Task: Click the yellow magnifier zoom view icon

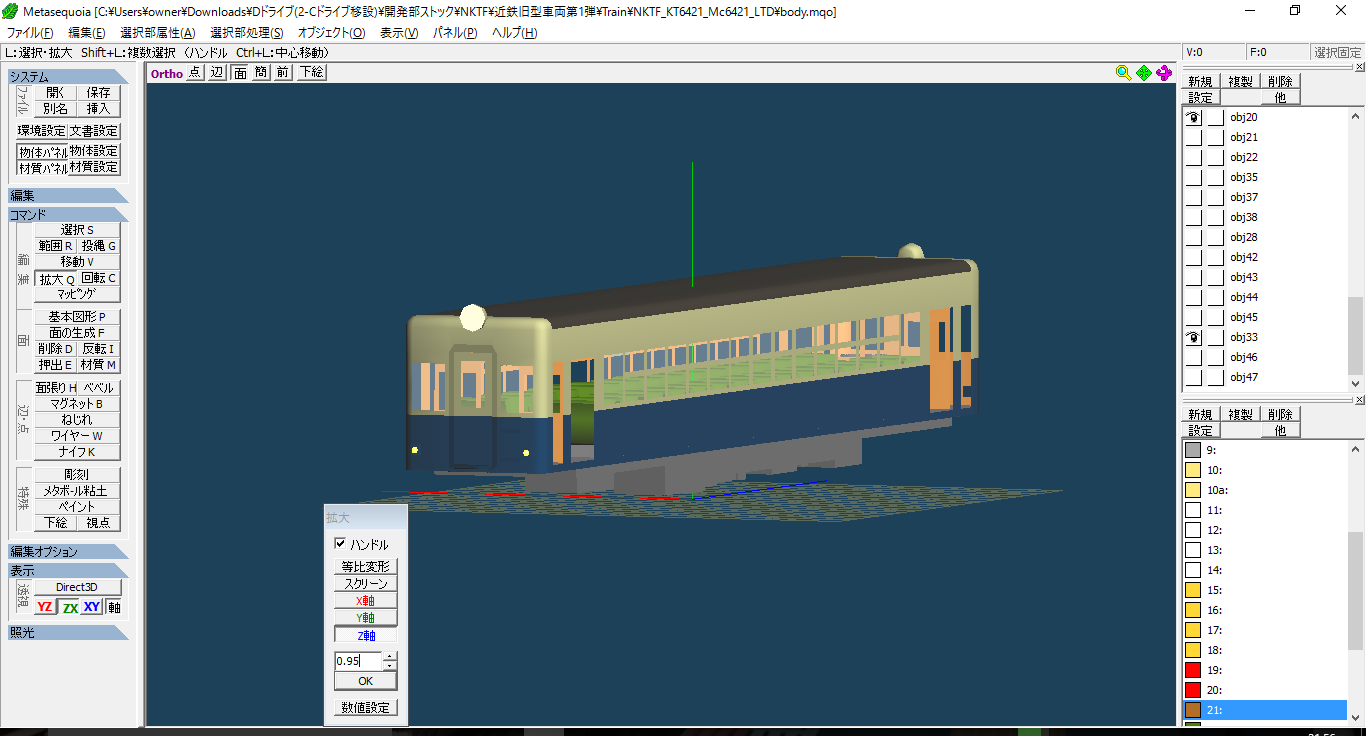Action: [1124, 73]
